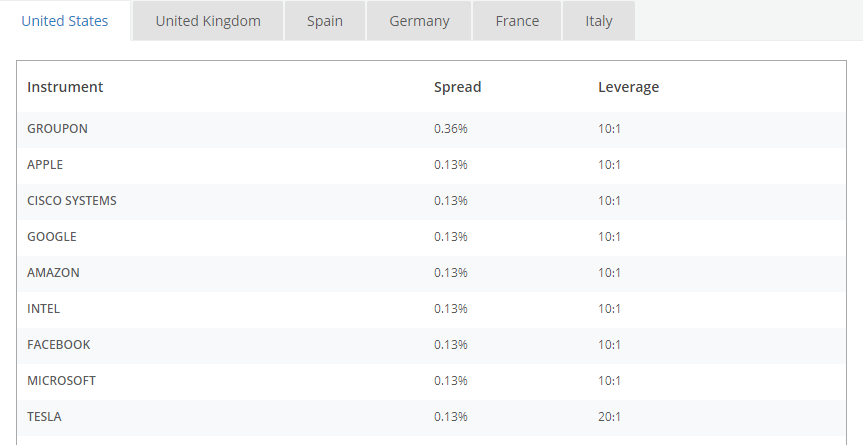Select the GROUPON row
Screen dimensions: 863x445
[x=432, y=129]
